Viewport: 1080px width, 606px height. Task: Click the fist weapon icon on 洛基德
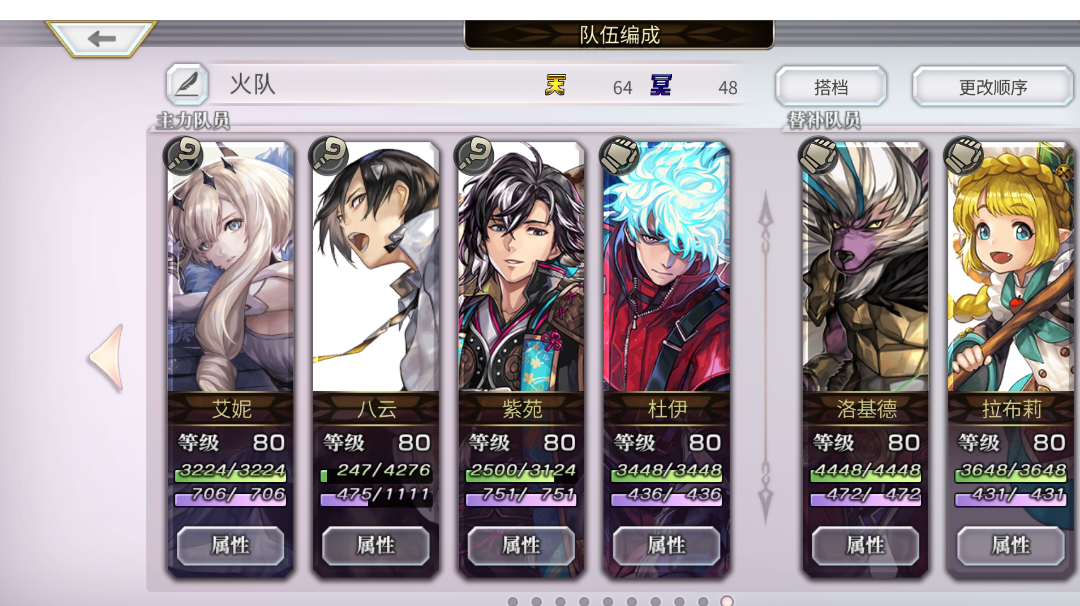[818, 155]
